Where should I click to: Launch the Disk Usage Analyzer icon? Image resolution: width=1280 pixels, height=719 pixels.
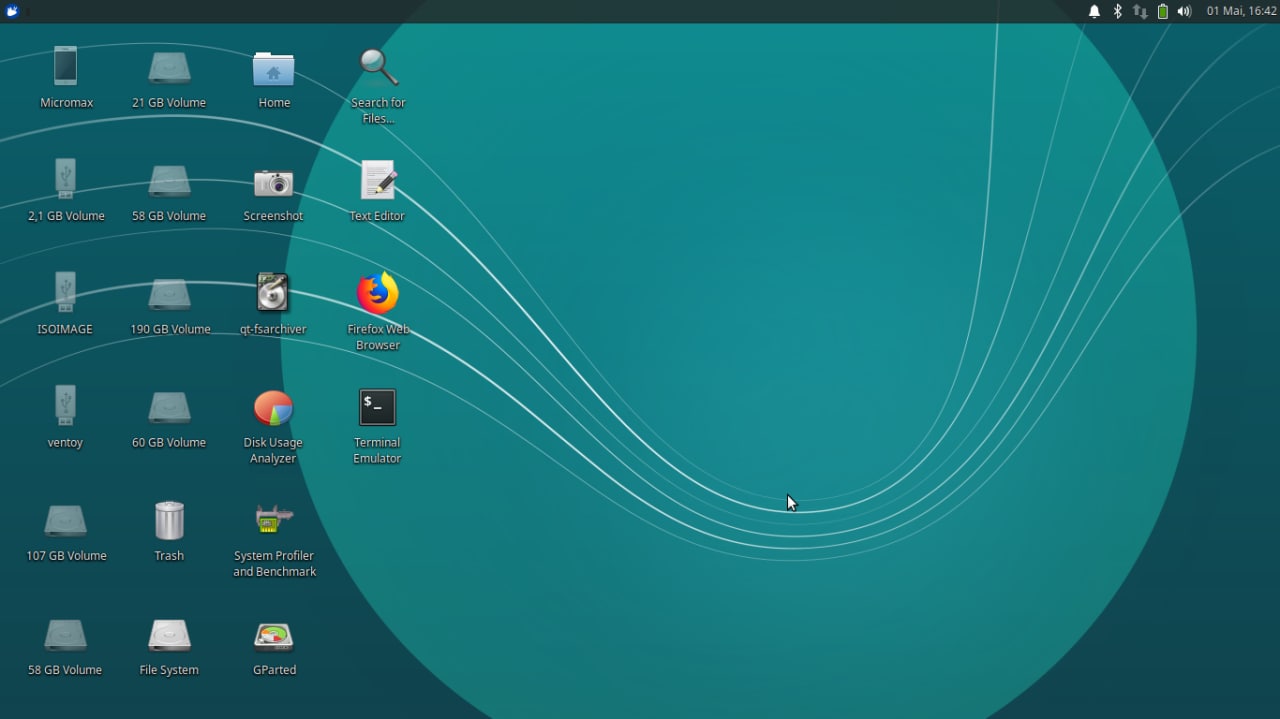pos(273,408)
